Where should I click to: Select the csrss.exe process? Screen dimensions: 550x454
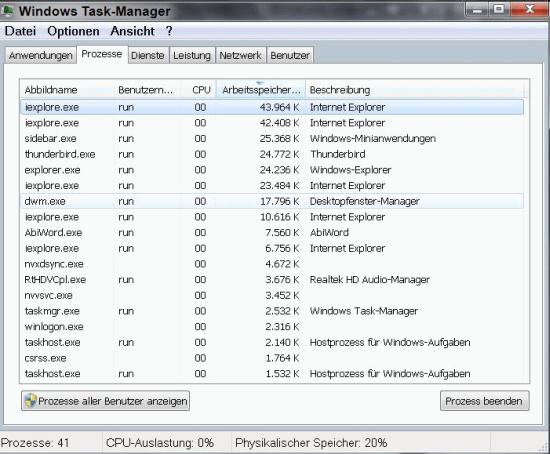272,358
